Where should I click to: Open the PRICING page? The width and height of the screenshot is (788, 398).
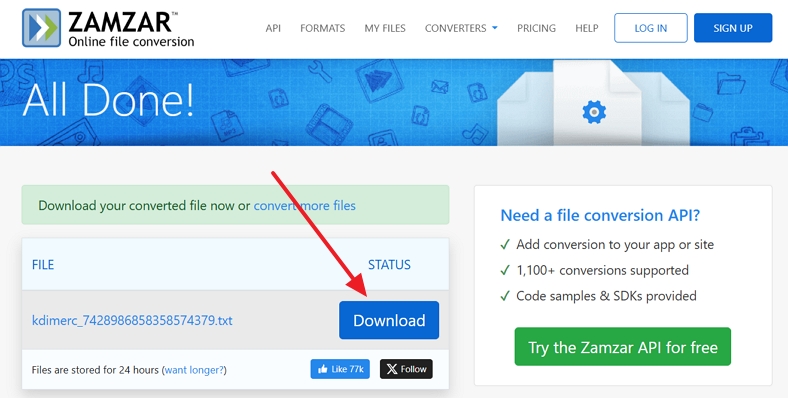point(536,28)
